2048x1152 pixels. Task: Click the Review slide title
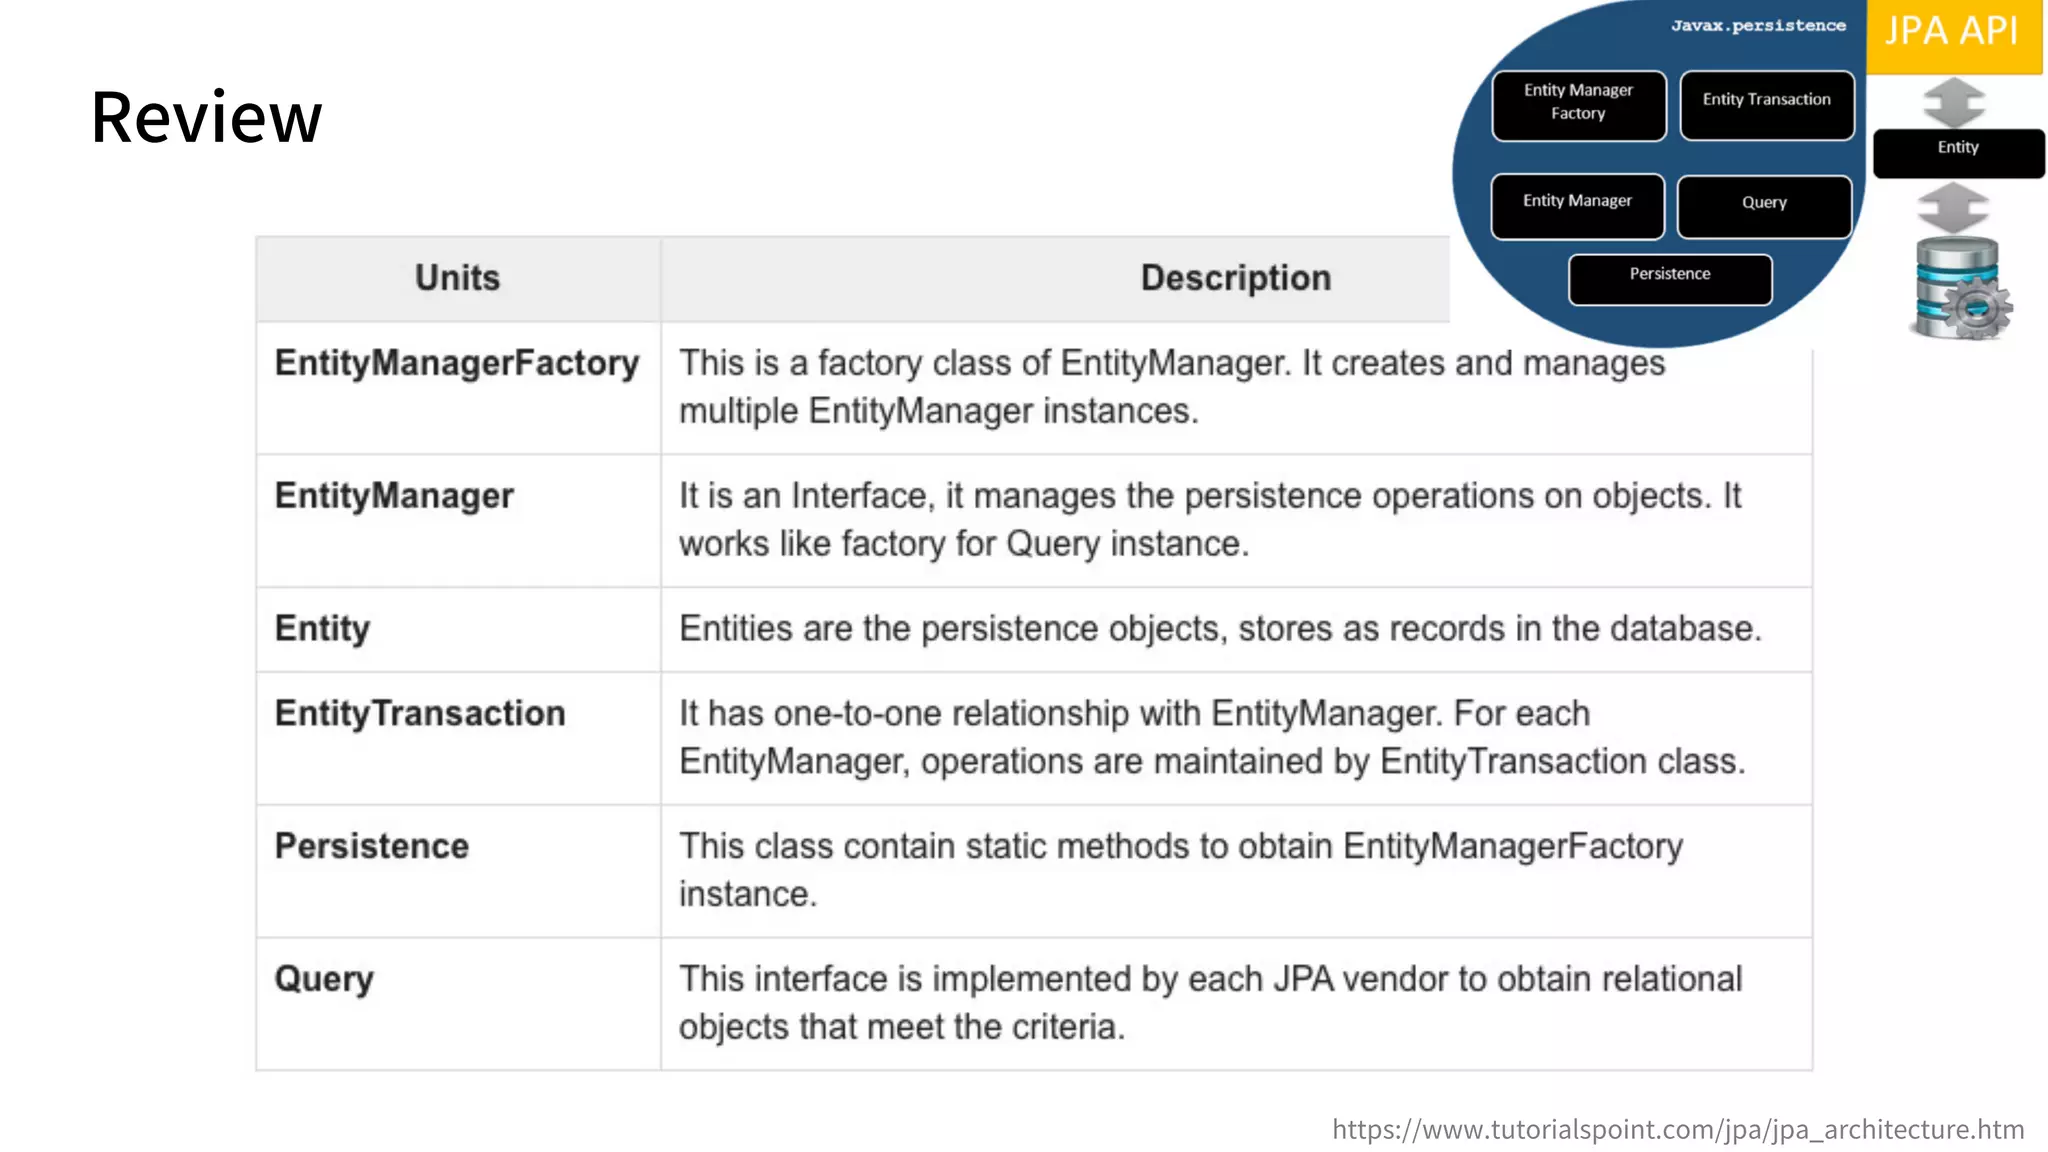[x=206, y=118]
